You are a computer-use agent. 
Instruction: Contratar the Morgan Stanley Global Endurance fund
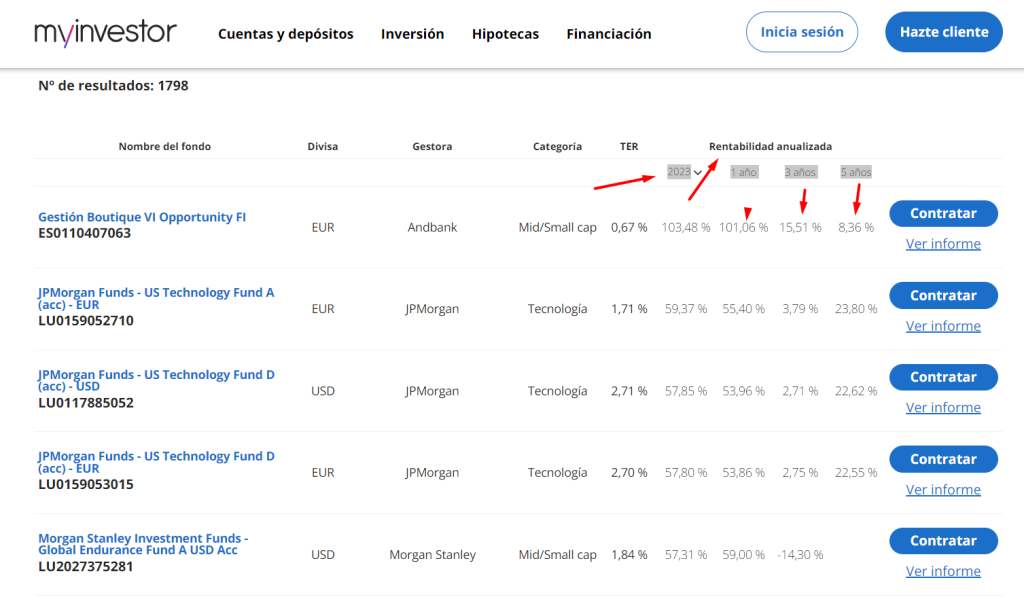943,541
